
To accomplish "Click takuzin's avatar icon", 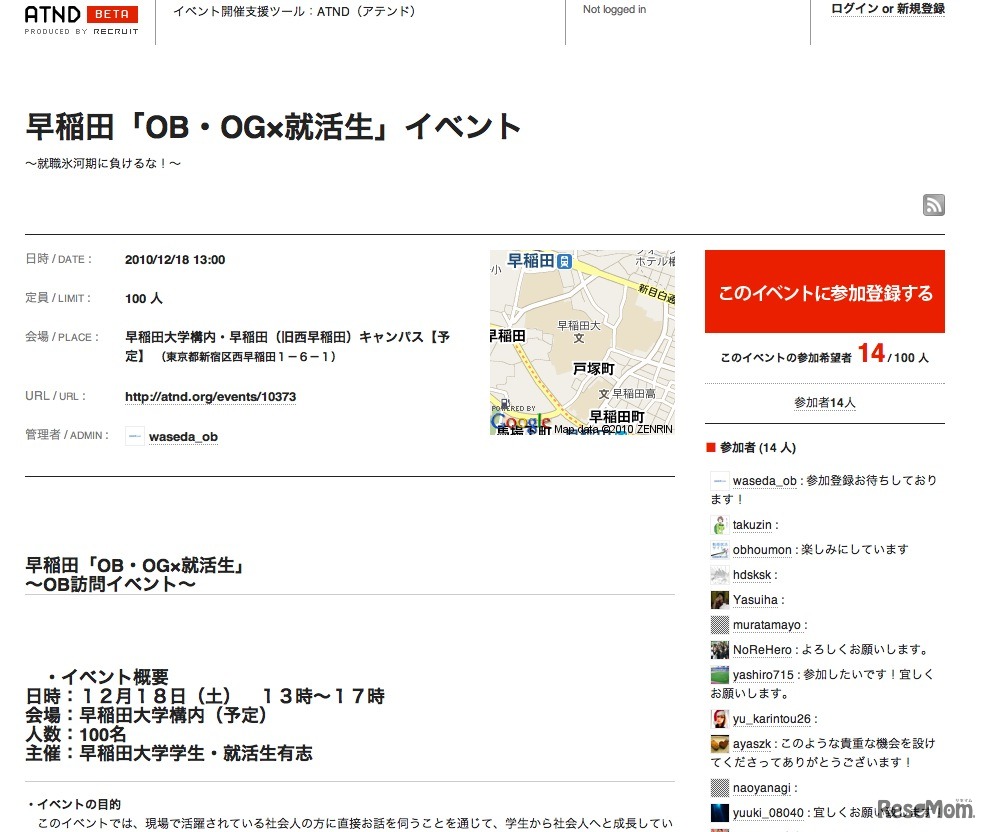I will (719, 524).
